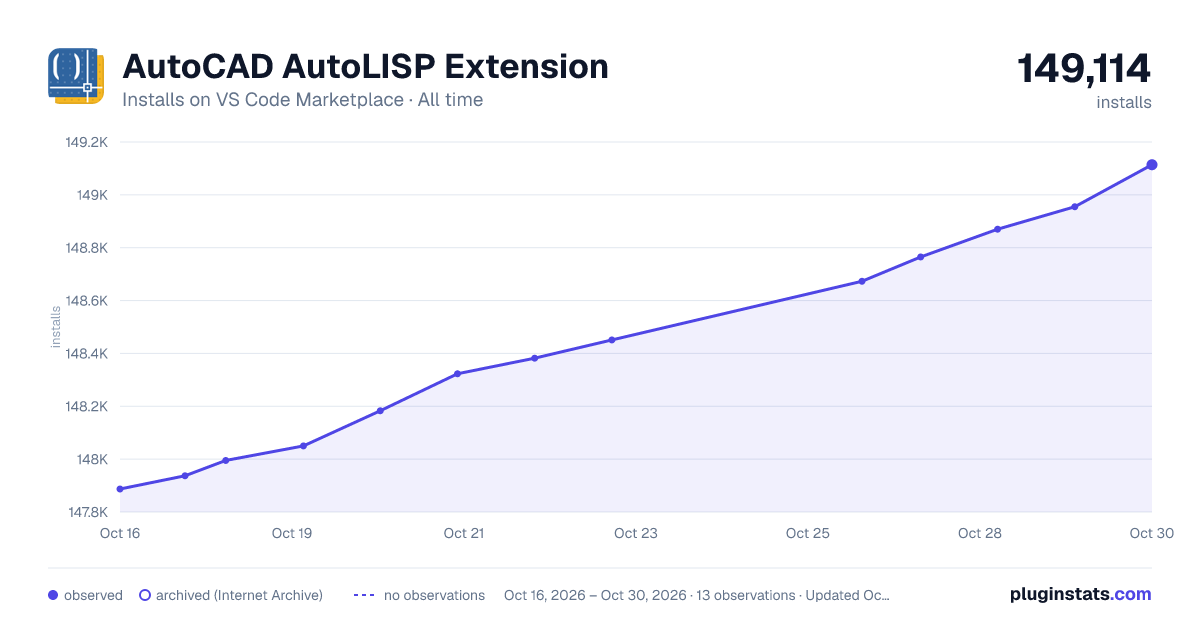This screenshot has width=1200, height=630.
Task: Click the no observations dashed legend marker
Action: 364,595
